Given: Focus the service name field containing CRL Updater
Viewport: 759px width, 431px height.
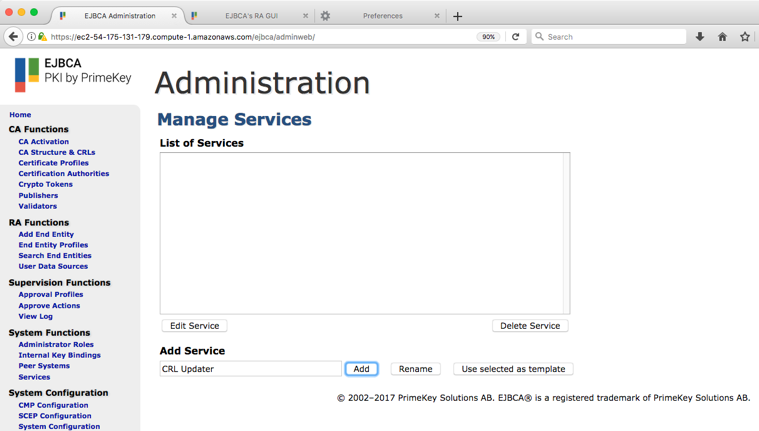Looking at the screenshot, I should click(250, 369).
